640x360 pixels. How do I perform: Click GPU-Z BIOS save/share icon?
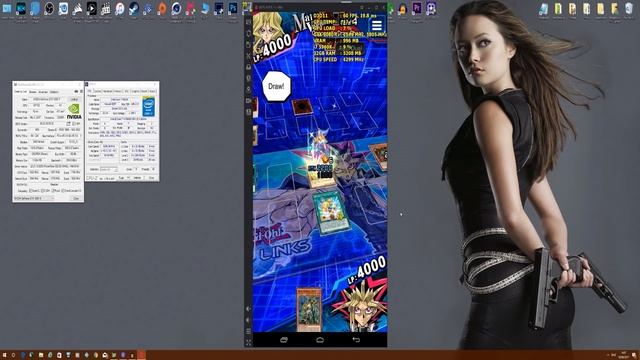point(69,124)
